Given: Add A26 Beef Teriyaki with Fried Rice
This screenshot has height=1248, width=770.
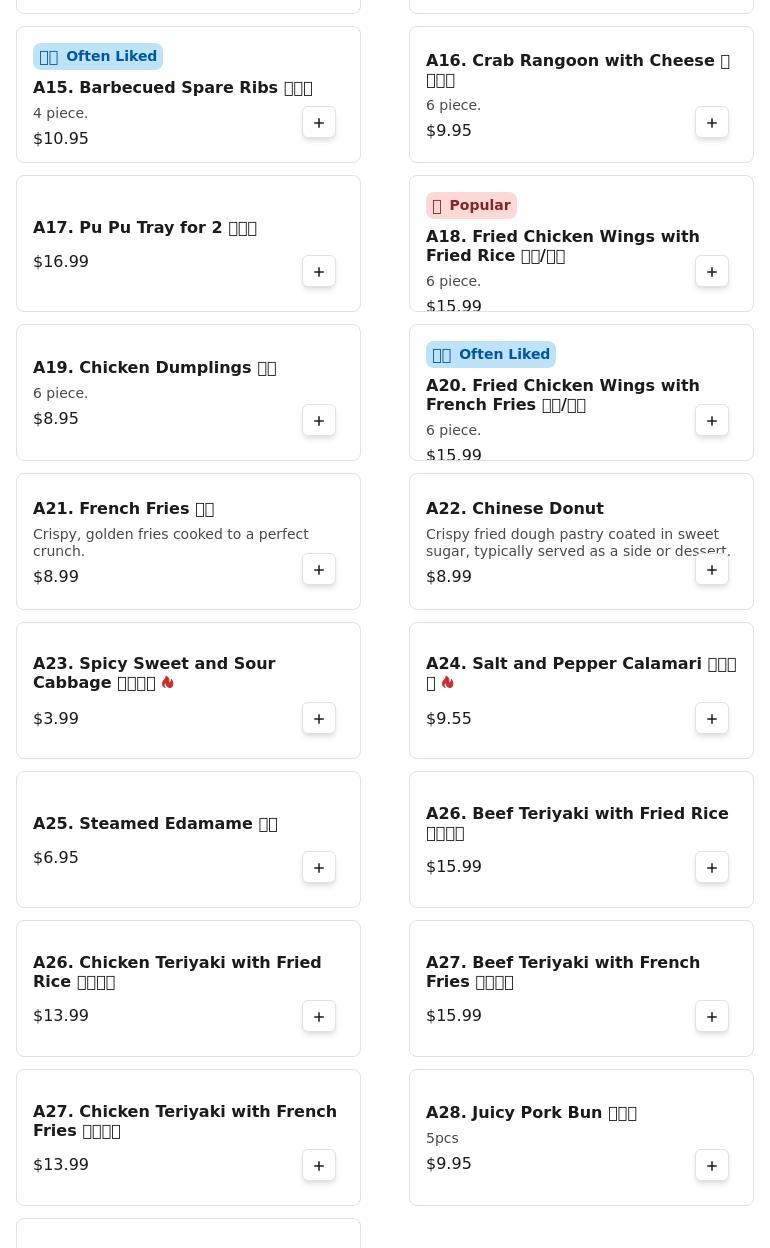Looking at the screenshot, I should click(712, 868).
